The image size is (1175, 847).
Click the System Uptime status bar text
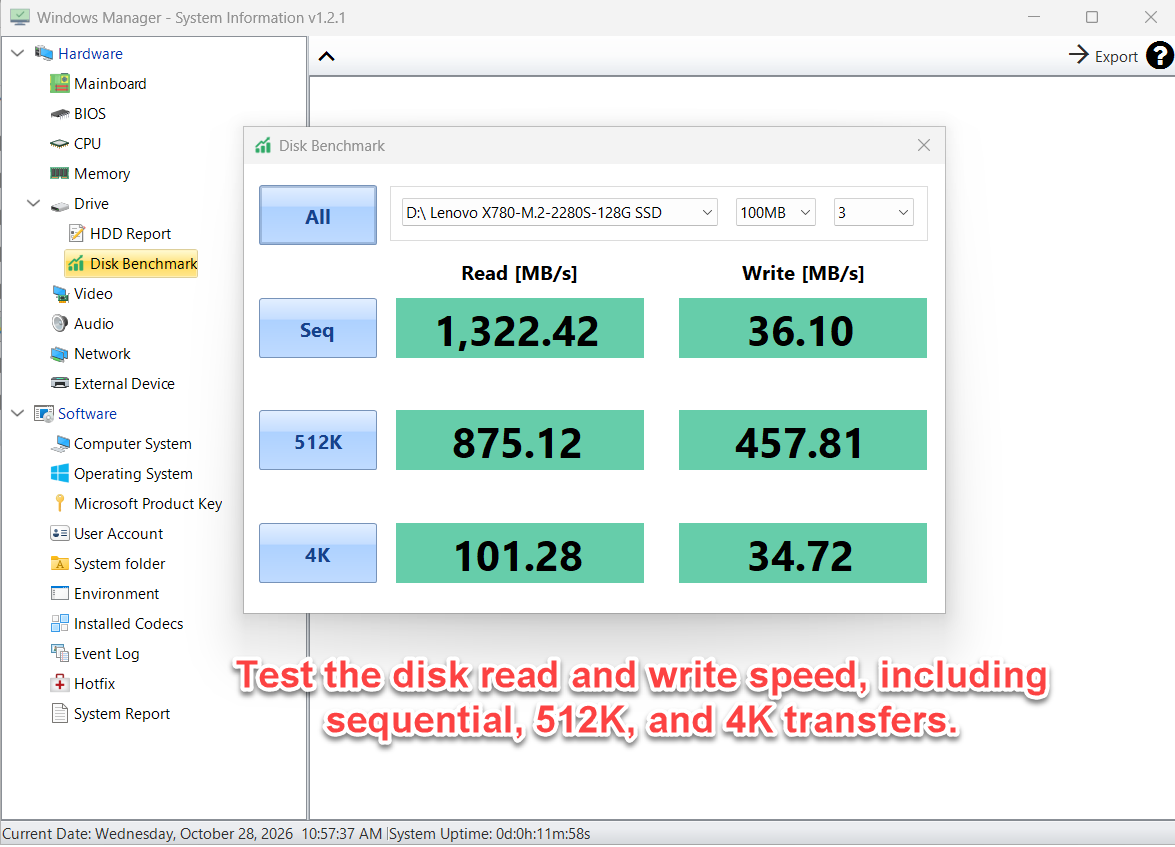click(x=489, y=834)
